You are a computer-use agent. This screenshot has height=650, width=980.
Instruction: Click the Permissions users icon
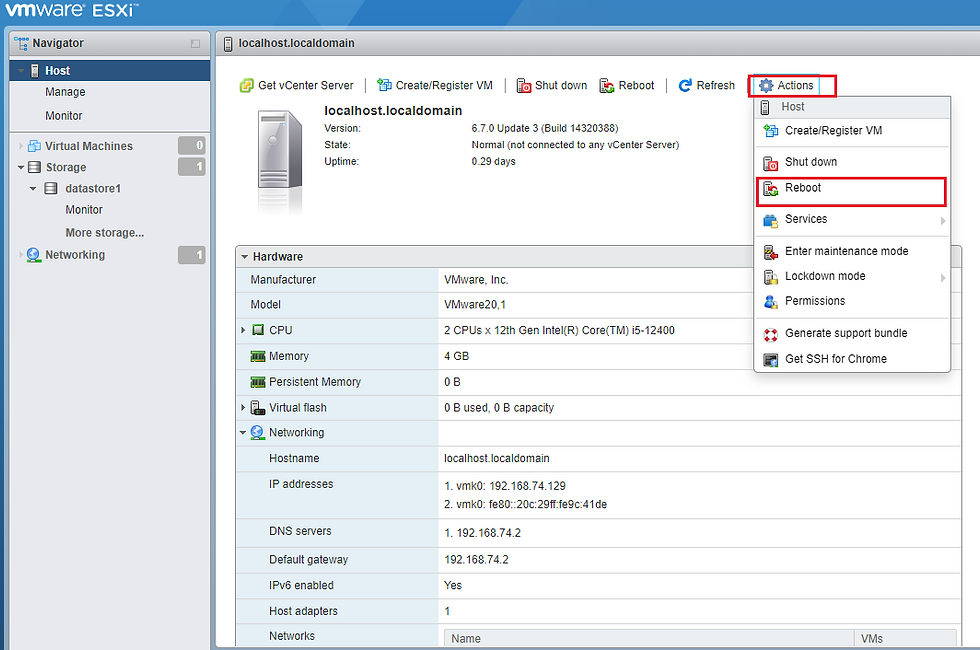(x=771, y=302)
